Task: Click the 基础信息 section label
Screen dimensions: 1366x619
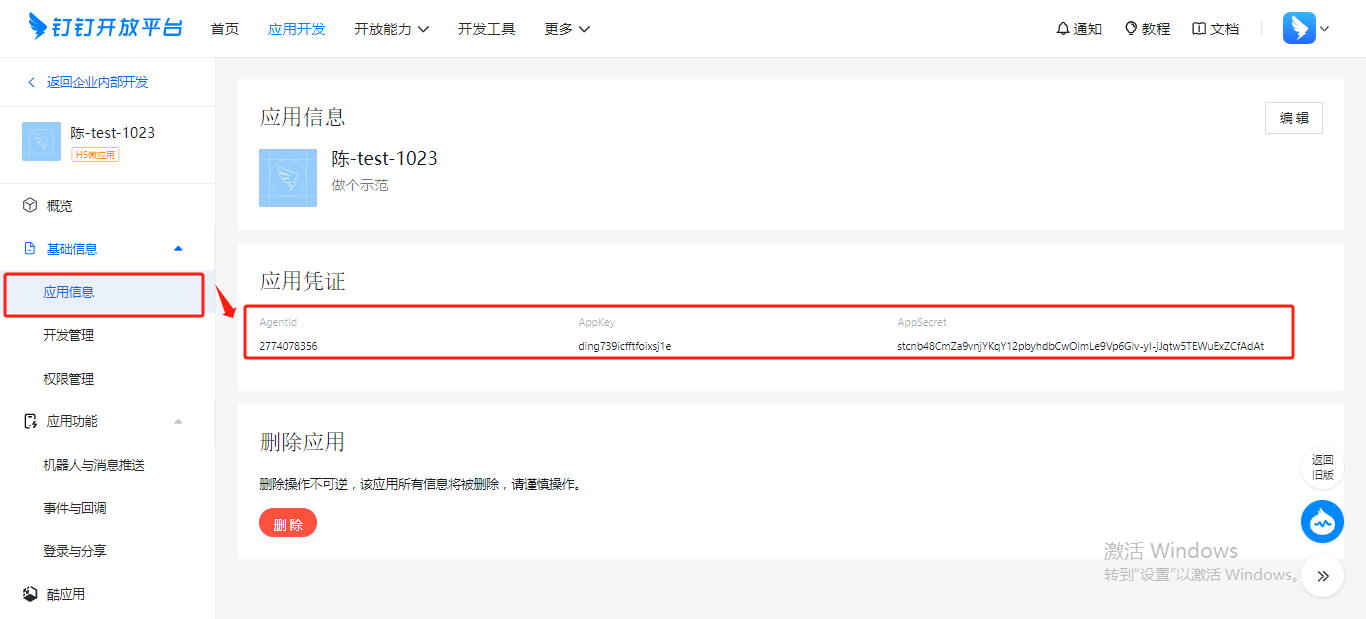Action: click(x=72, y=249)
